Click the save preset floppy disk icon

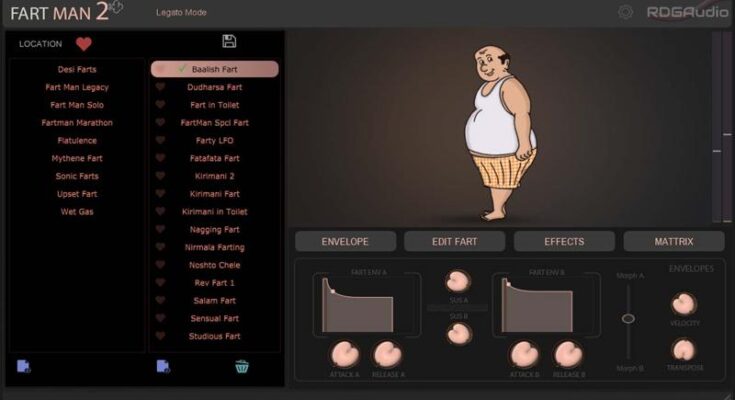pyautogui.click(x=229, y=41)
